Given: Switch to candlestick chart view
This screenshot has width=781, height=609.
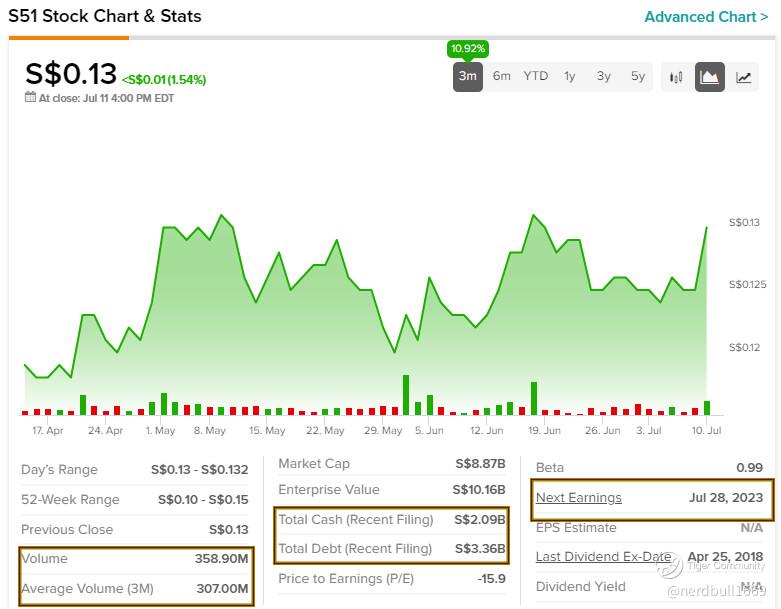Looking at the screenshot, I should (x=677, y=77).
